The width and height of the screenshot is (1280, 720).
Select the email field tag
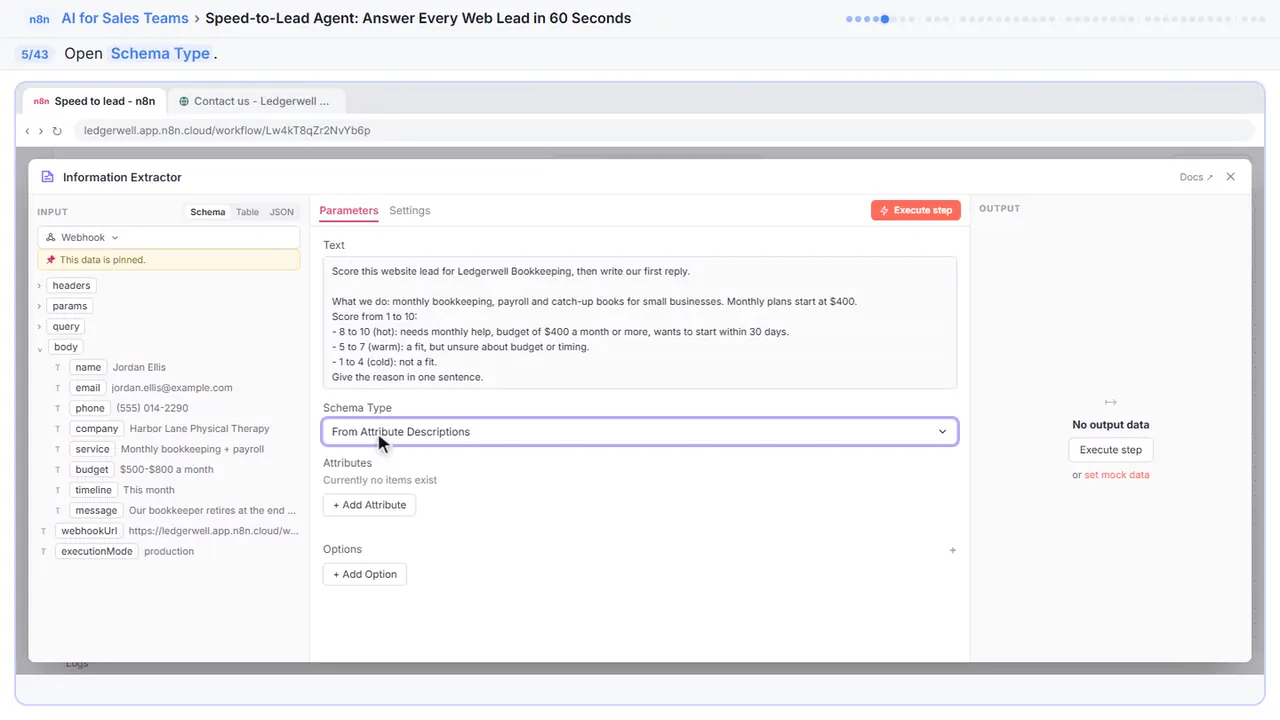click(x=88, y=388)
